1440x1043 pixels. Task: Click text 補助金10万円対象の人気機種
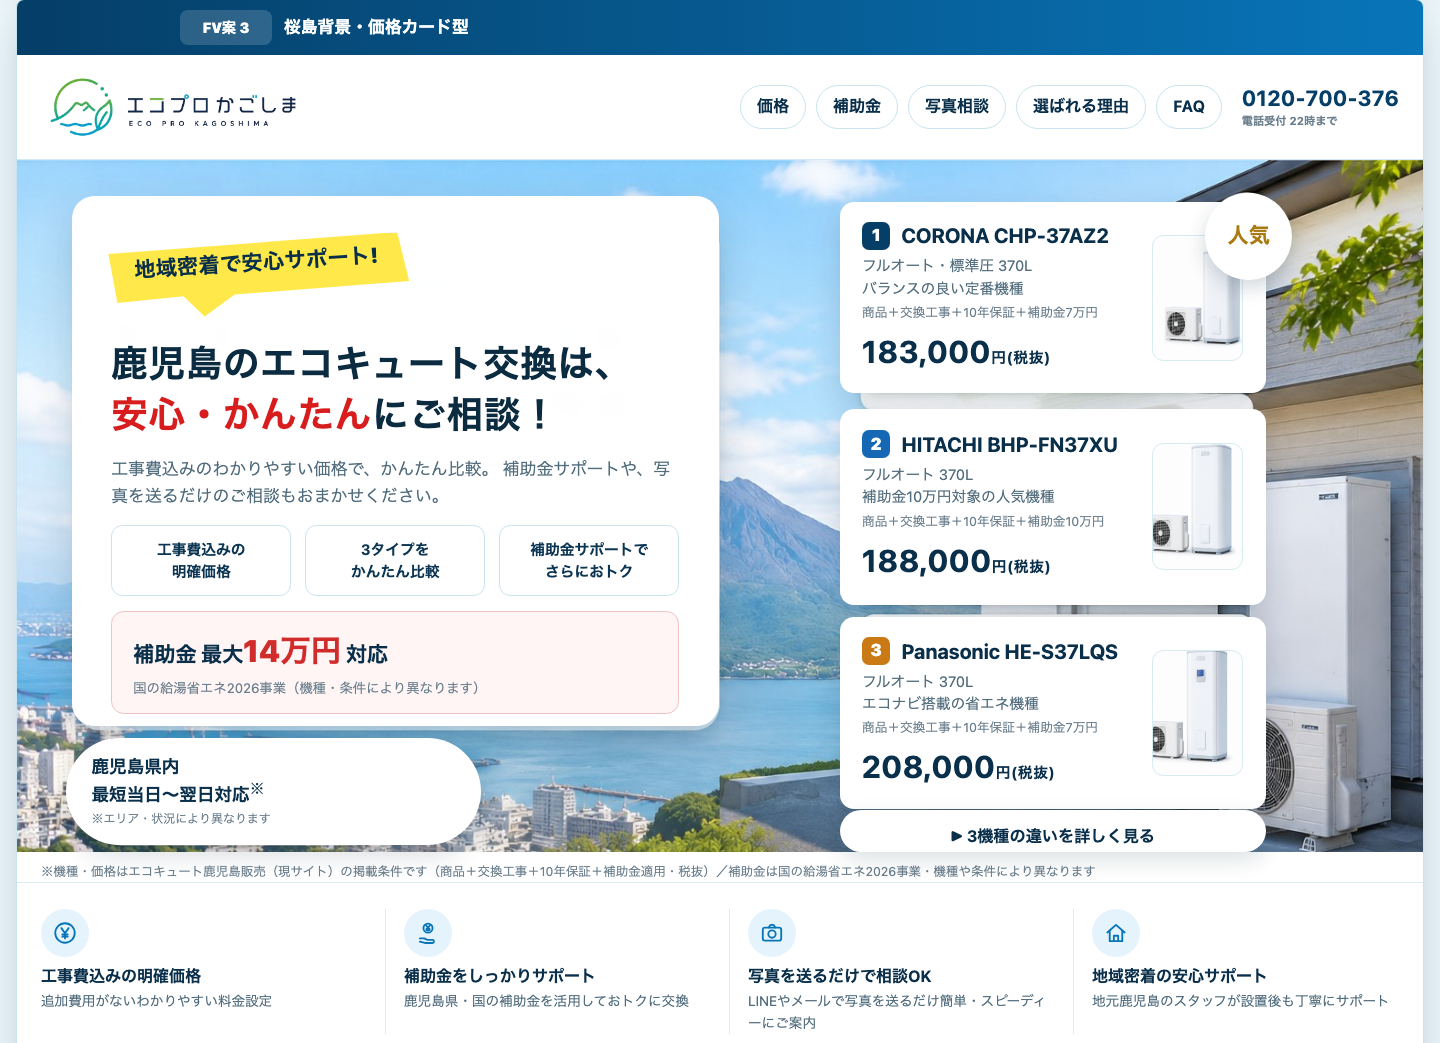[958, 496]
